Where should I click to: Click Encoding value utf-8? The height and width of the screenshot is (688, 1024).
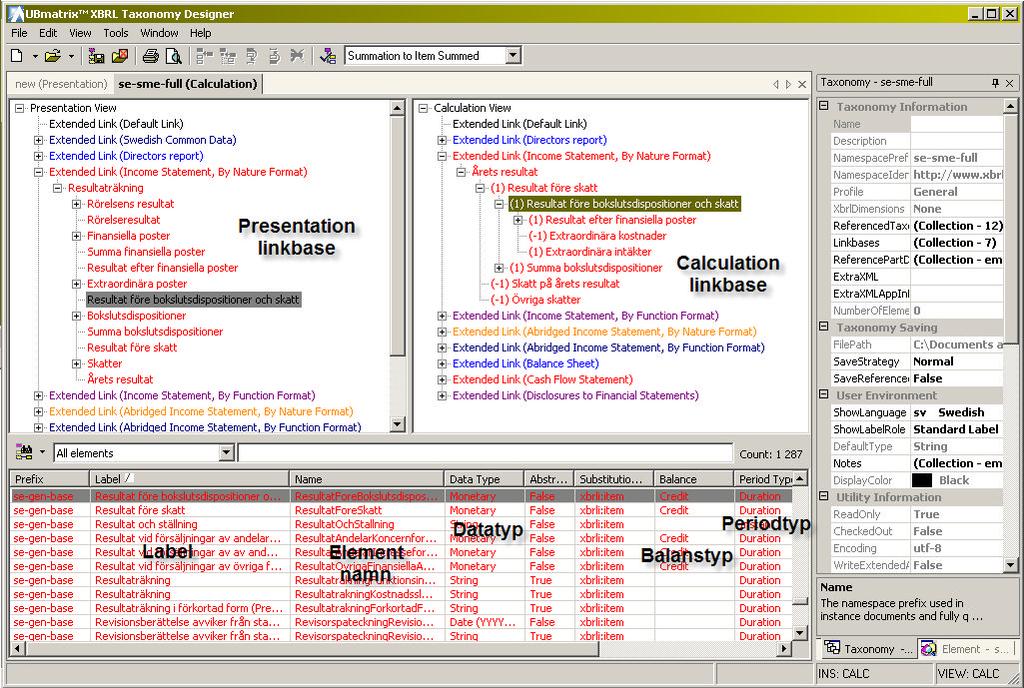[x=957, y=548]
